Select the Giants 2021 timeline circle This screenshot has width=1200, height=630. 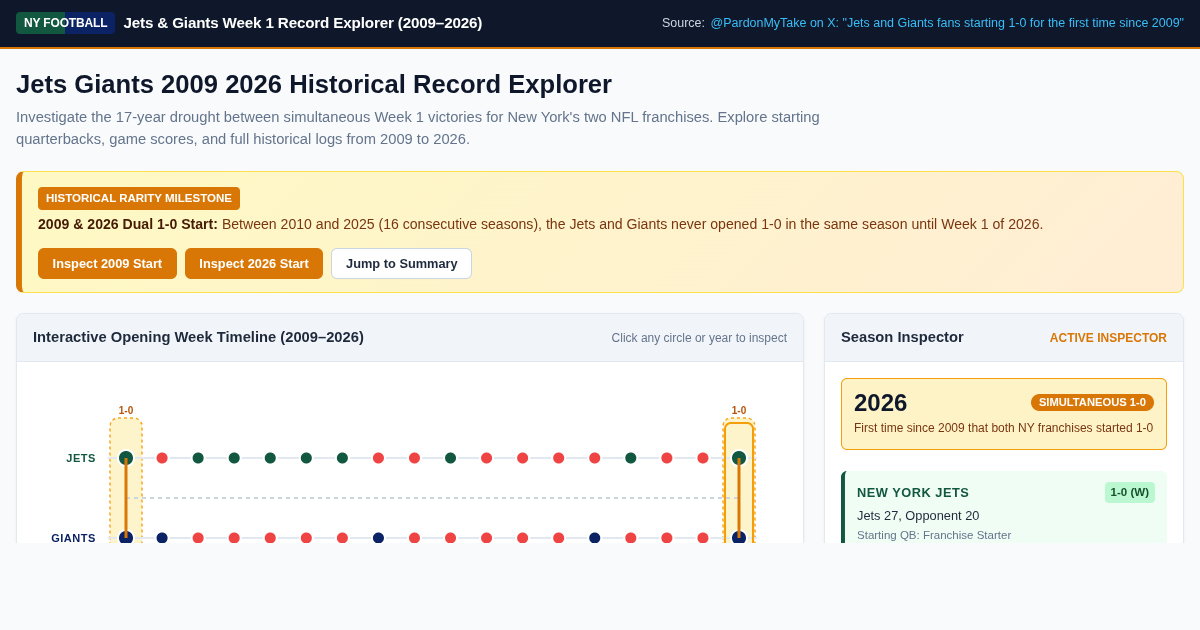point(558,538)
